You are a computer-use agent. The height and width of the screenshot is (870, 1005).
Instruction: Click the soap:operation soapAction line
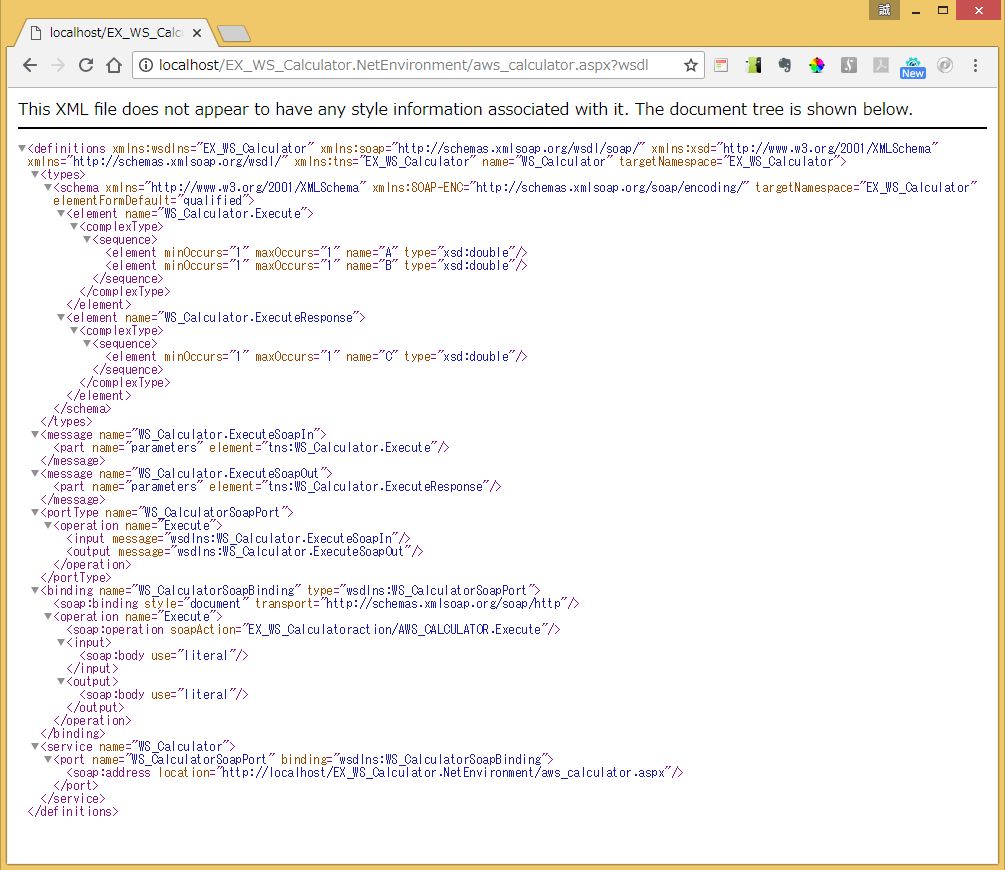(313, 630)
